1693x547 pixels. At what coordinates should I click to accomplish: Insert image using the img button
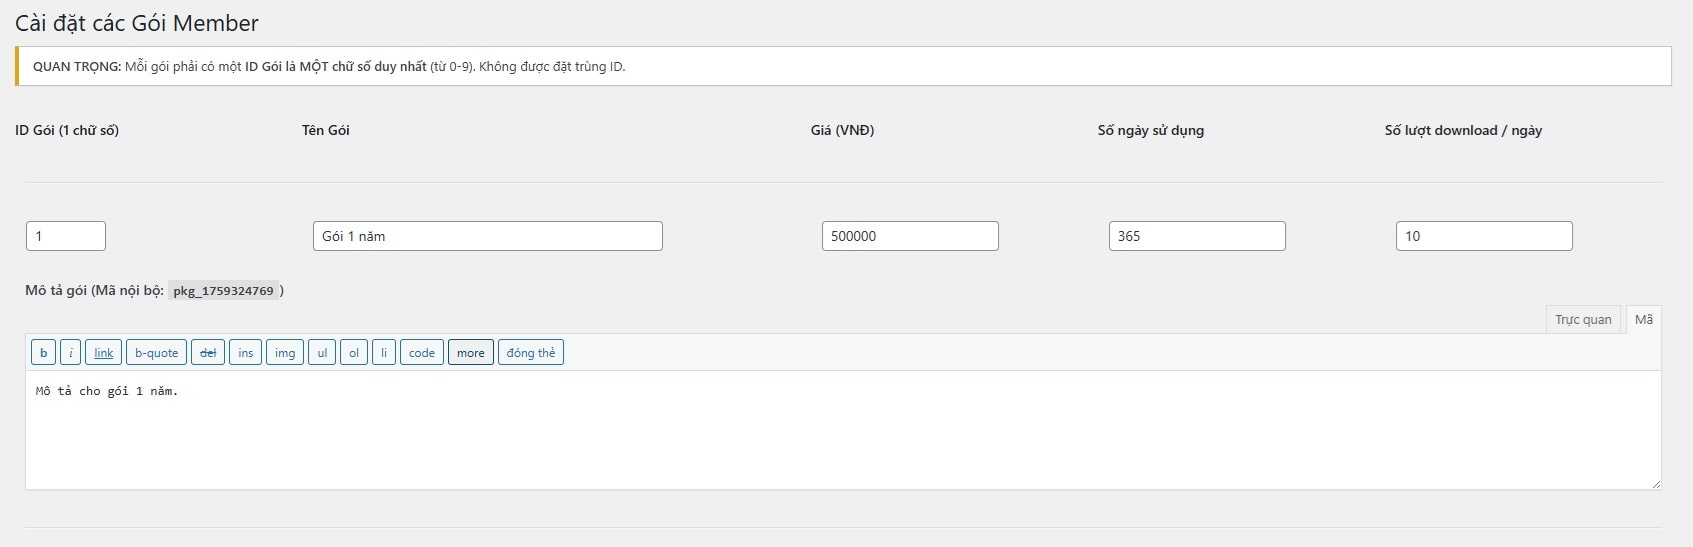tap(285, 353)
